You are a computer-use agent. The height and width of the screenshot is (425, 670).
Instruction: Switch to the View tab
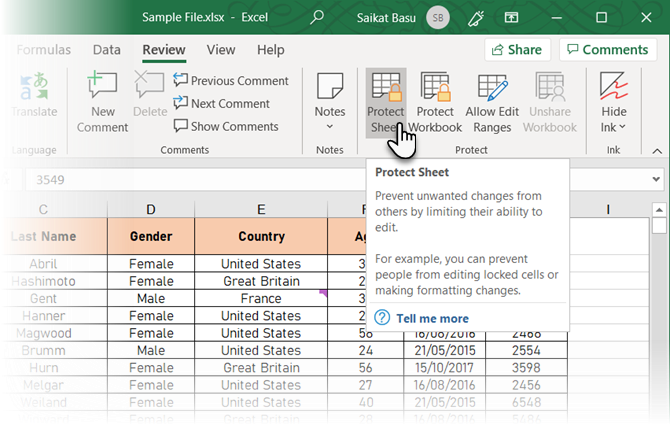[221, 50]
